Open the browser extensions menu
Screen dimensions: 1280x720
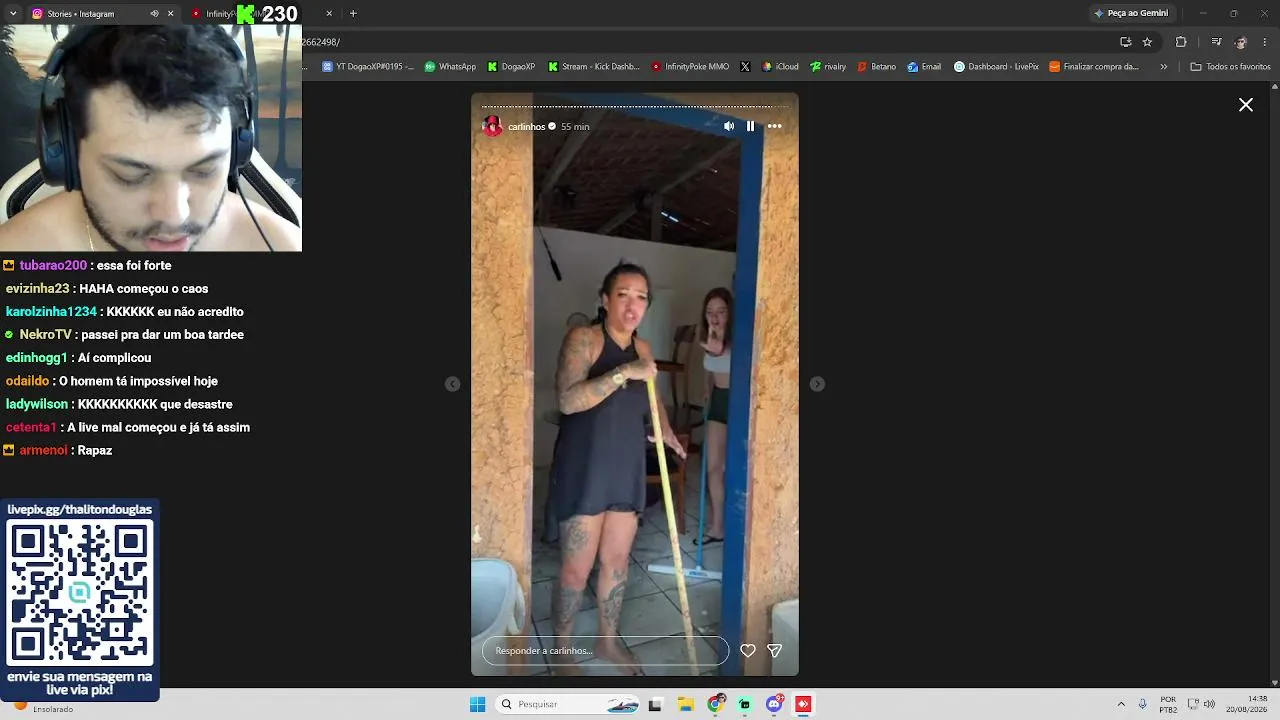pyautogui.click(x=1181, y=42)
